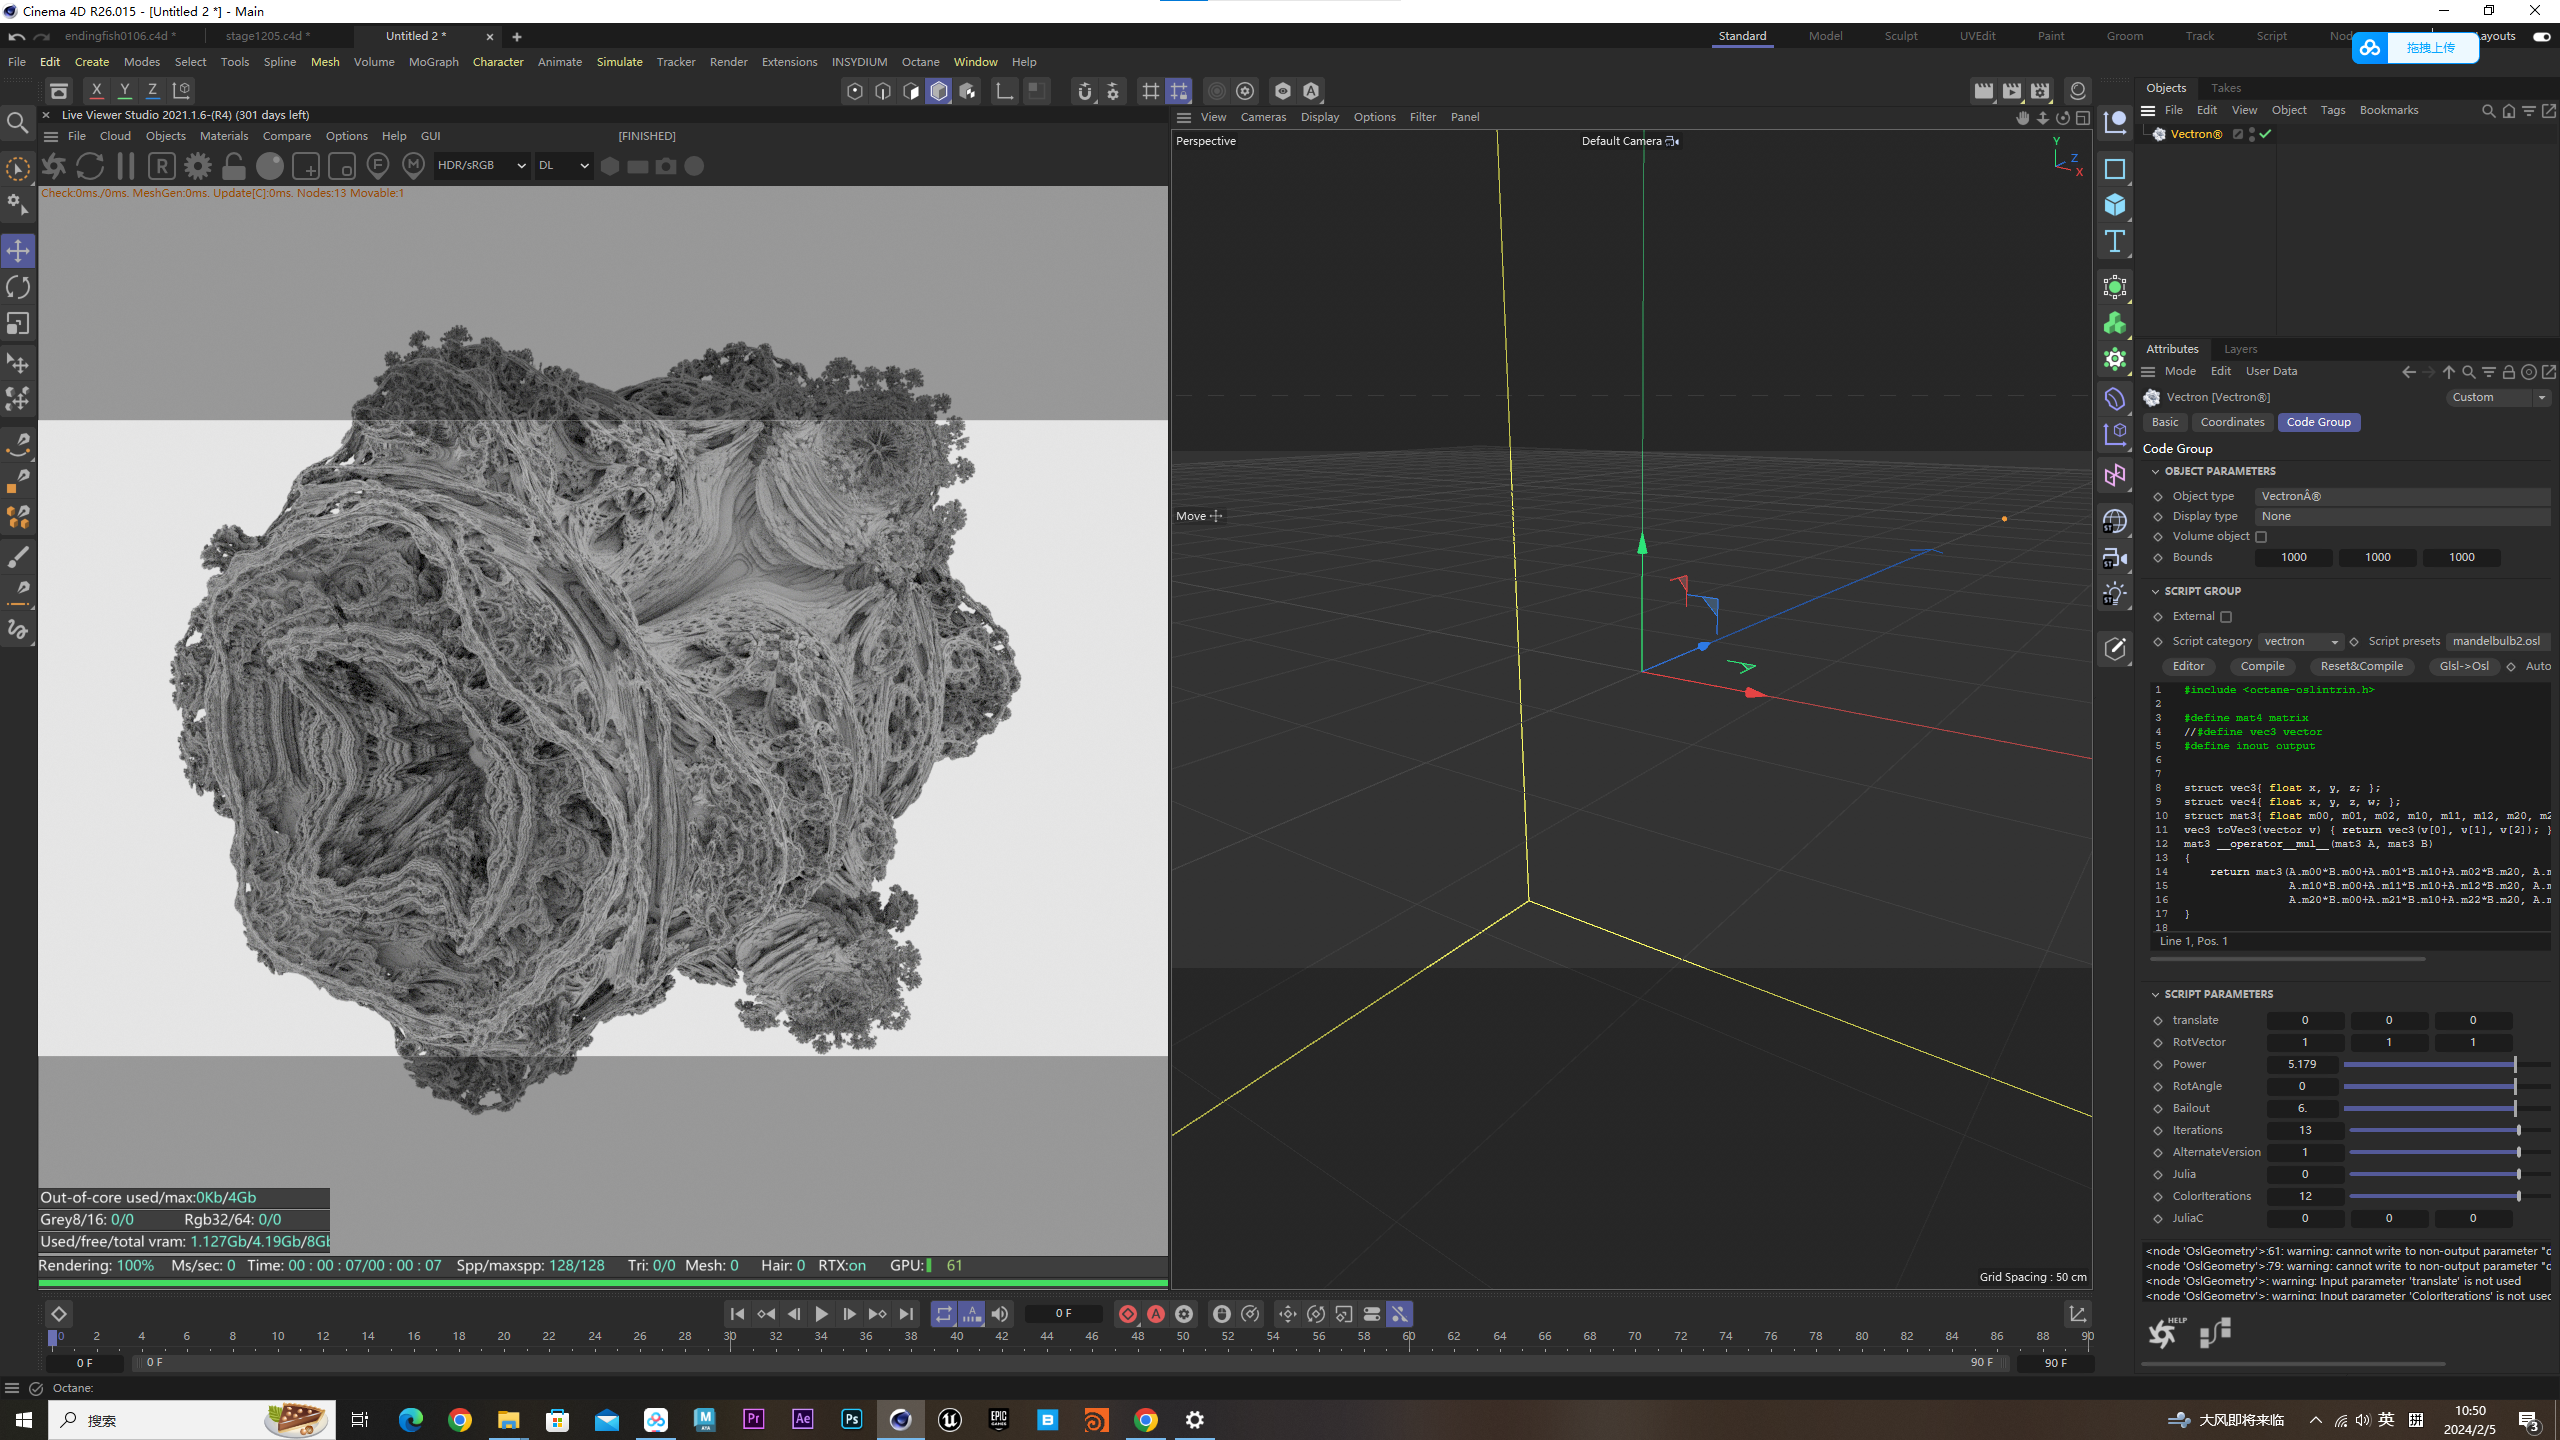Adjust the Power parameter slider
Screen dimensions: 2560x1440
pyautogui.click(x=2513, y=1064)
